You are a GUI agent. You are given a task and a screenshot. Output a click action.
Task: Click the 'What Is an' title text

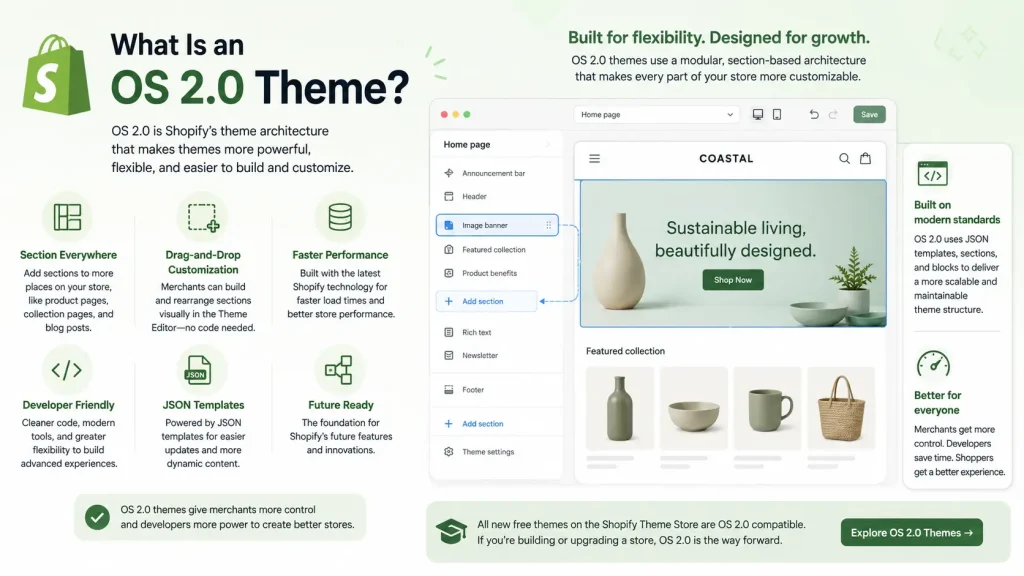[x=177, y=45]
